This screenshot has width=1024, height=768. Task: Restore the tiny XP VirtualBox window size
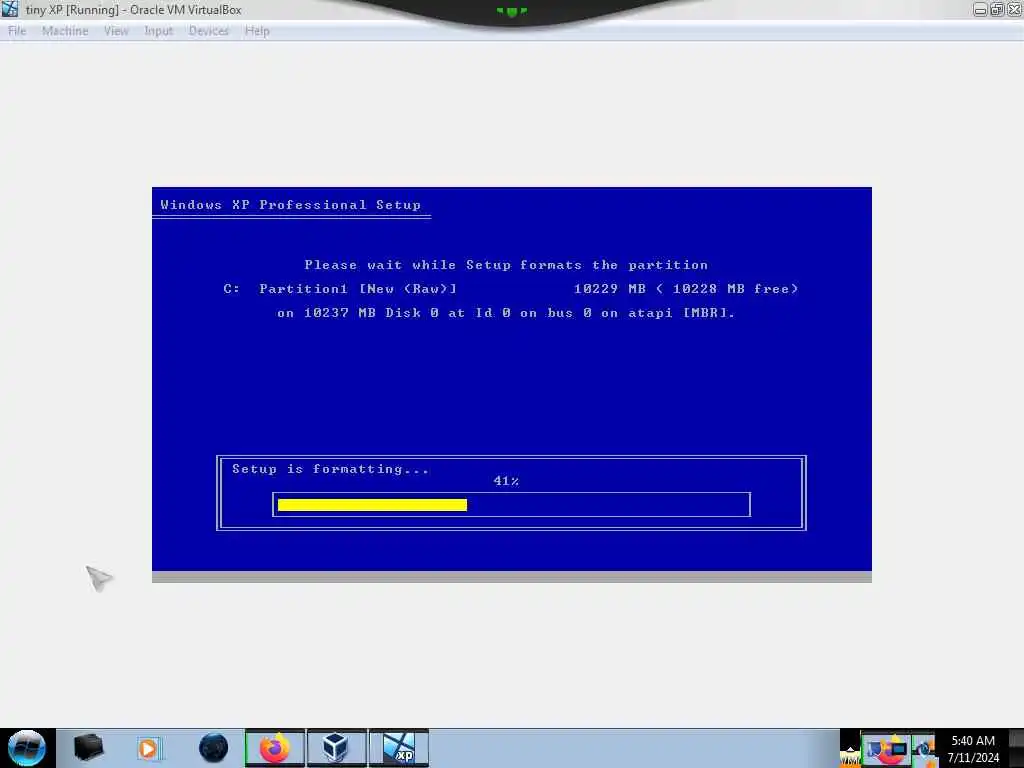tap(997, 9)
